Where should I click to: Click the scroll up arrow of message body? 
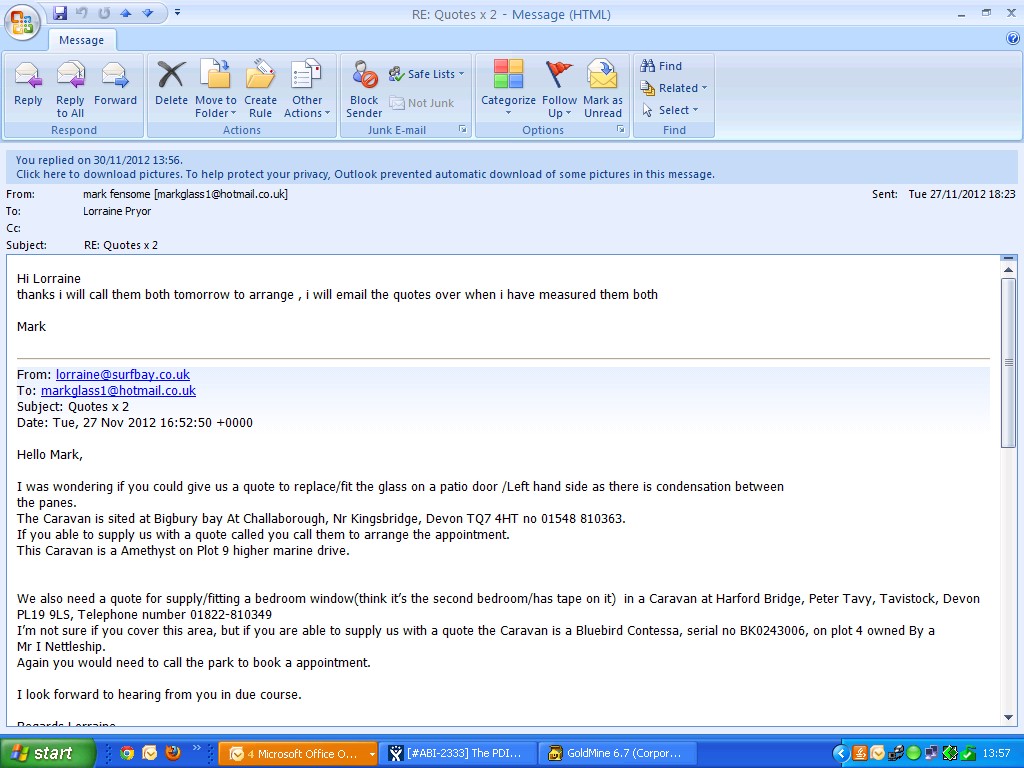[x=1008, y=270]
